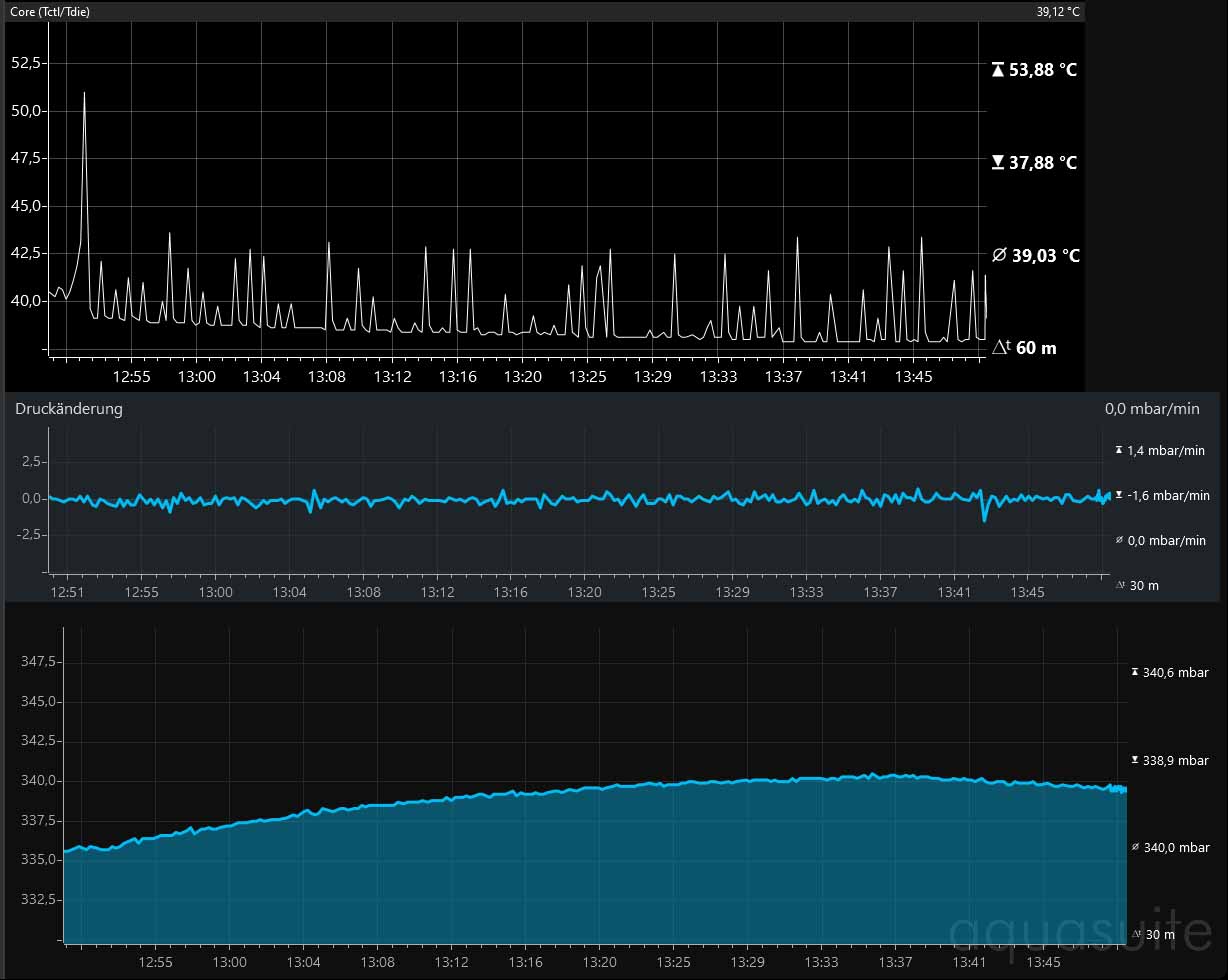
Task: Click the current 39,12 °C temperature reading
Action: 1058,12
